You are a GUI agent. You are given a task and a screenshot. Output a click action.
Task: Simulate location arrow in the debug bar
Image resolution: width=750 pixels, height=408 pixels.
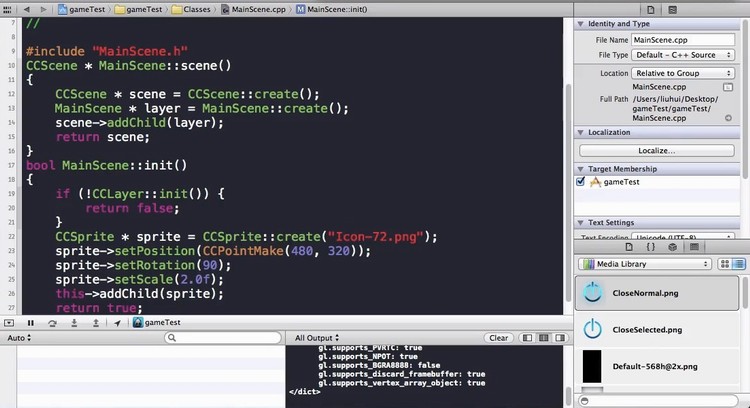[x=117, y=323]
